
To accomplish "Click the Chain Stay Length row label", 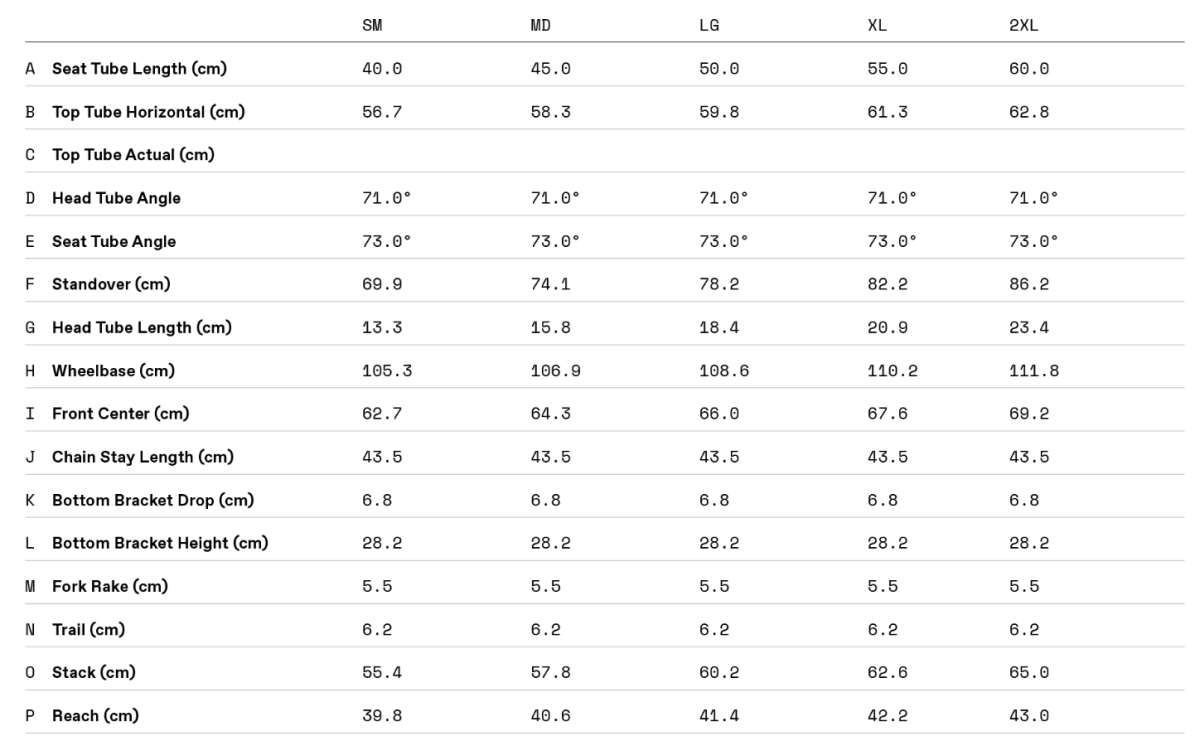I will [143, 457].
